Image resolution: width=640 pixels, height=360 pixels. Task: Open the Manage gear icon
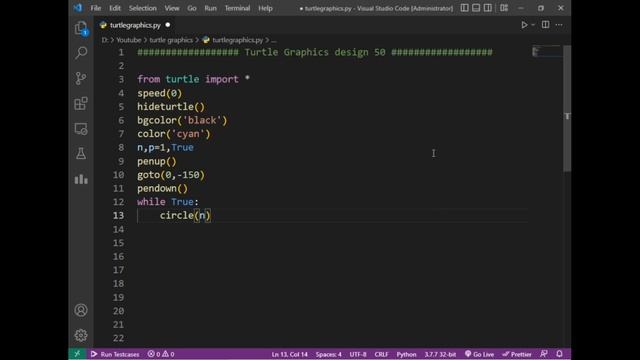point(81,335)
